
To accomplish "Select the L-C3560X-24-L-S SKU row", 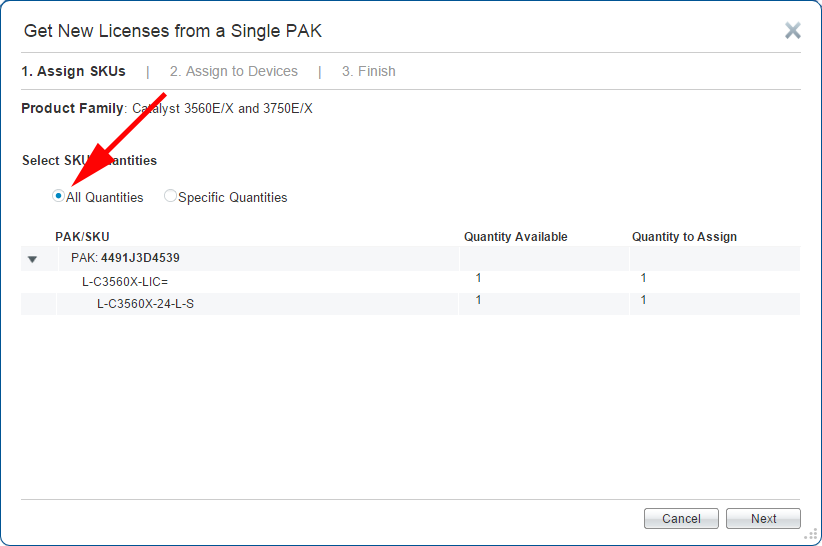I will [x=410, y=304].
